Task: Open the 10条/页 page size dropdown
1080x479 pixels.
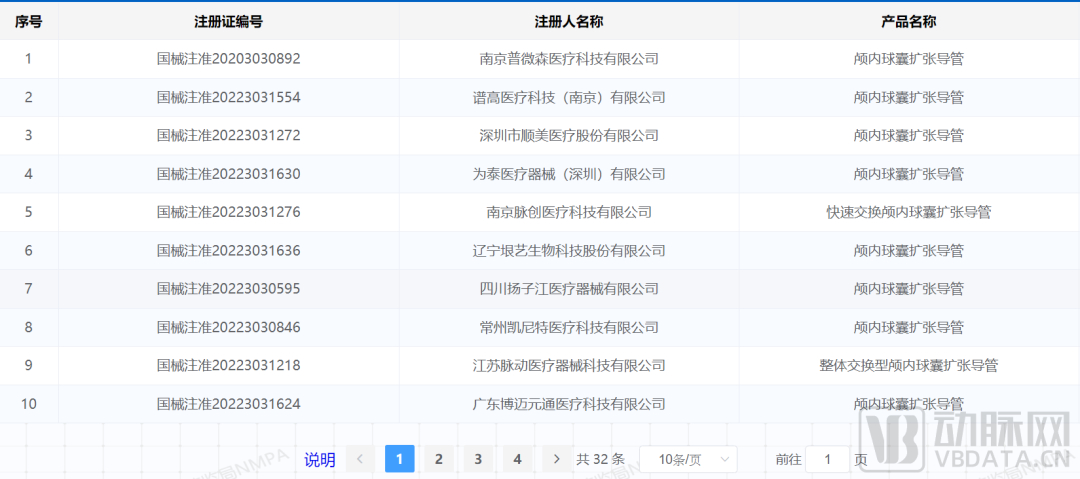Action: coord(687,459)
